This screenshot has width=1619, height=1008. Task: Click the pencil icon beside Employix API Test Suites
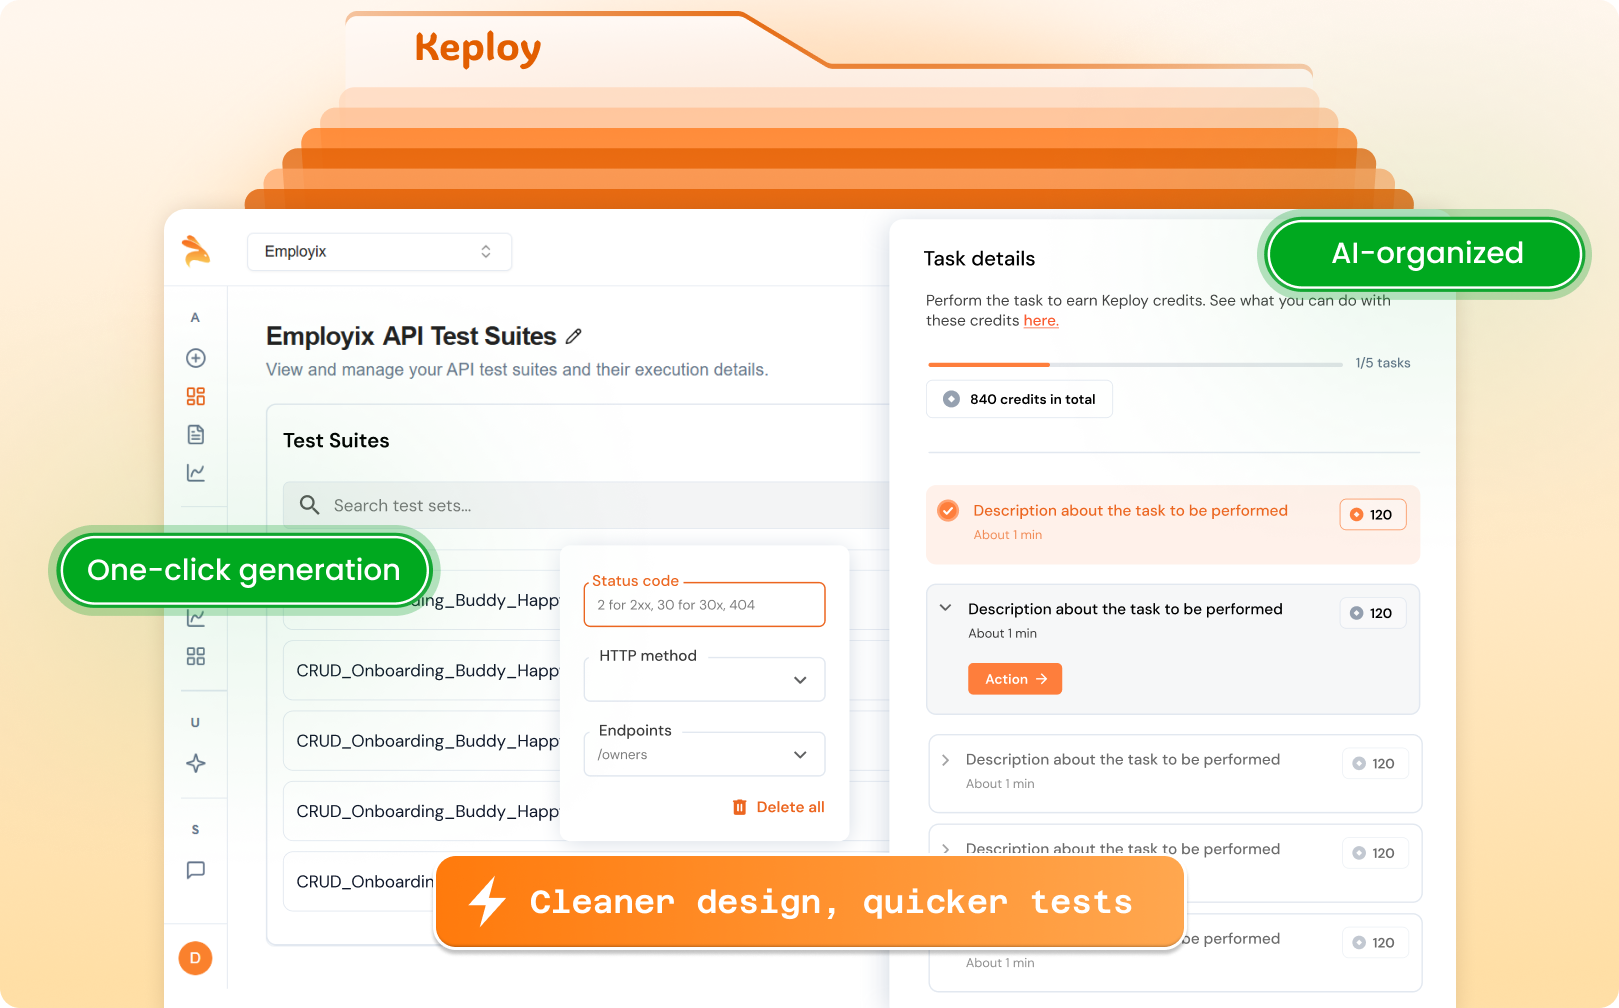tap(573, 337)
